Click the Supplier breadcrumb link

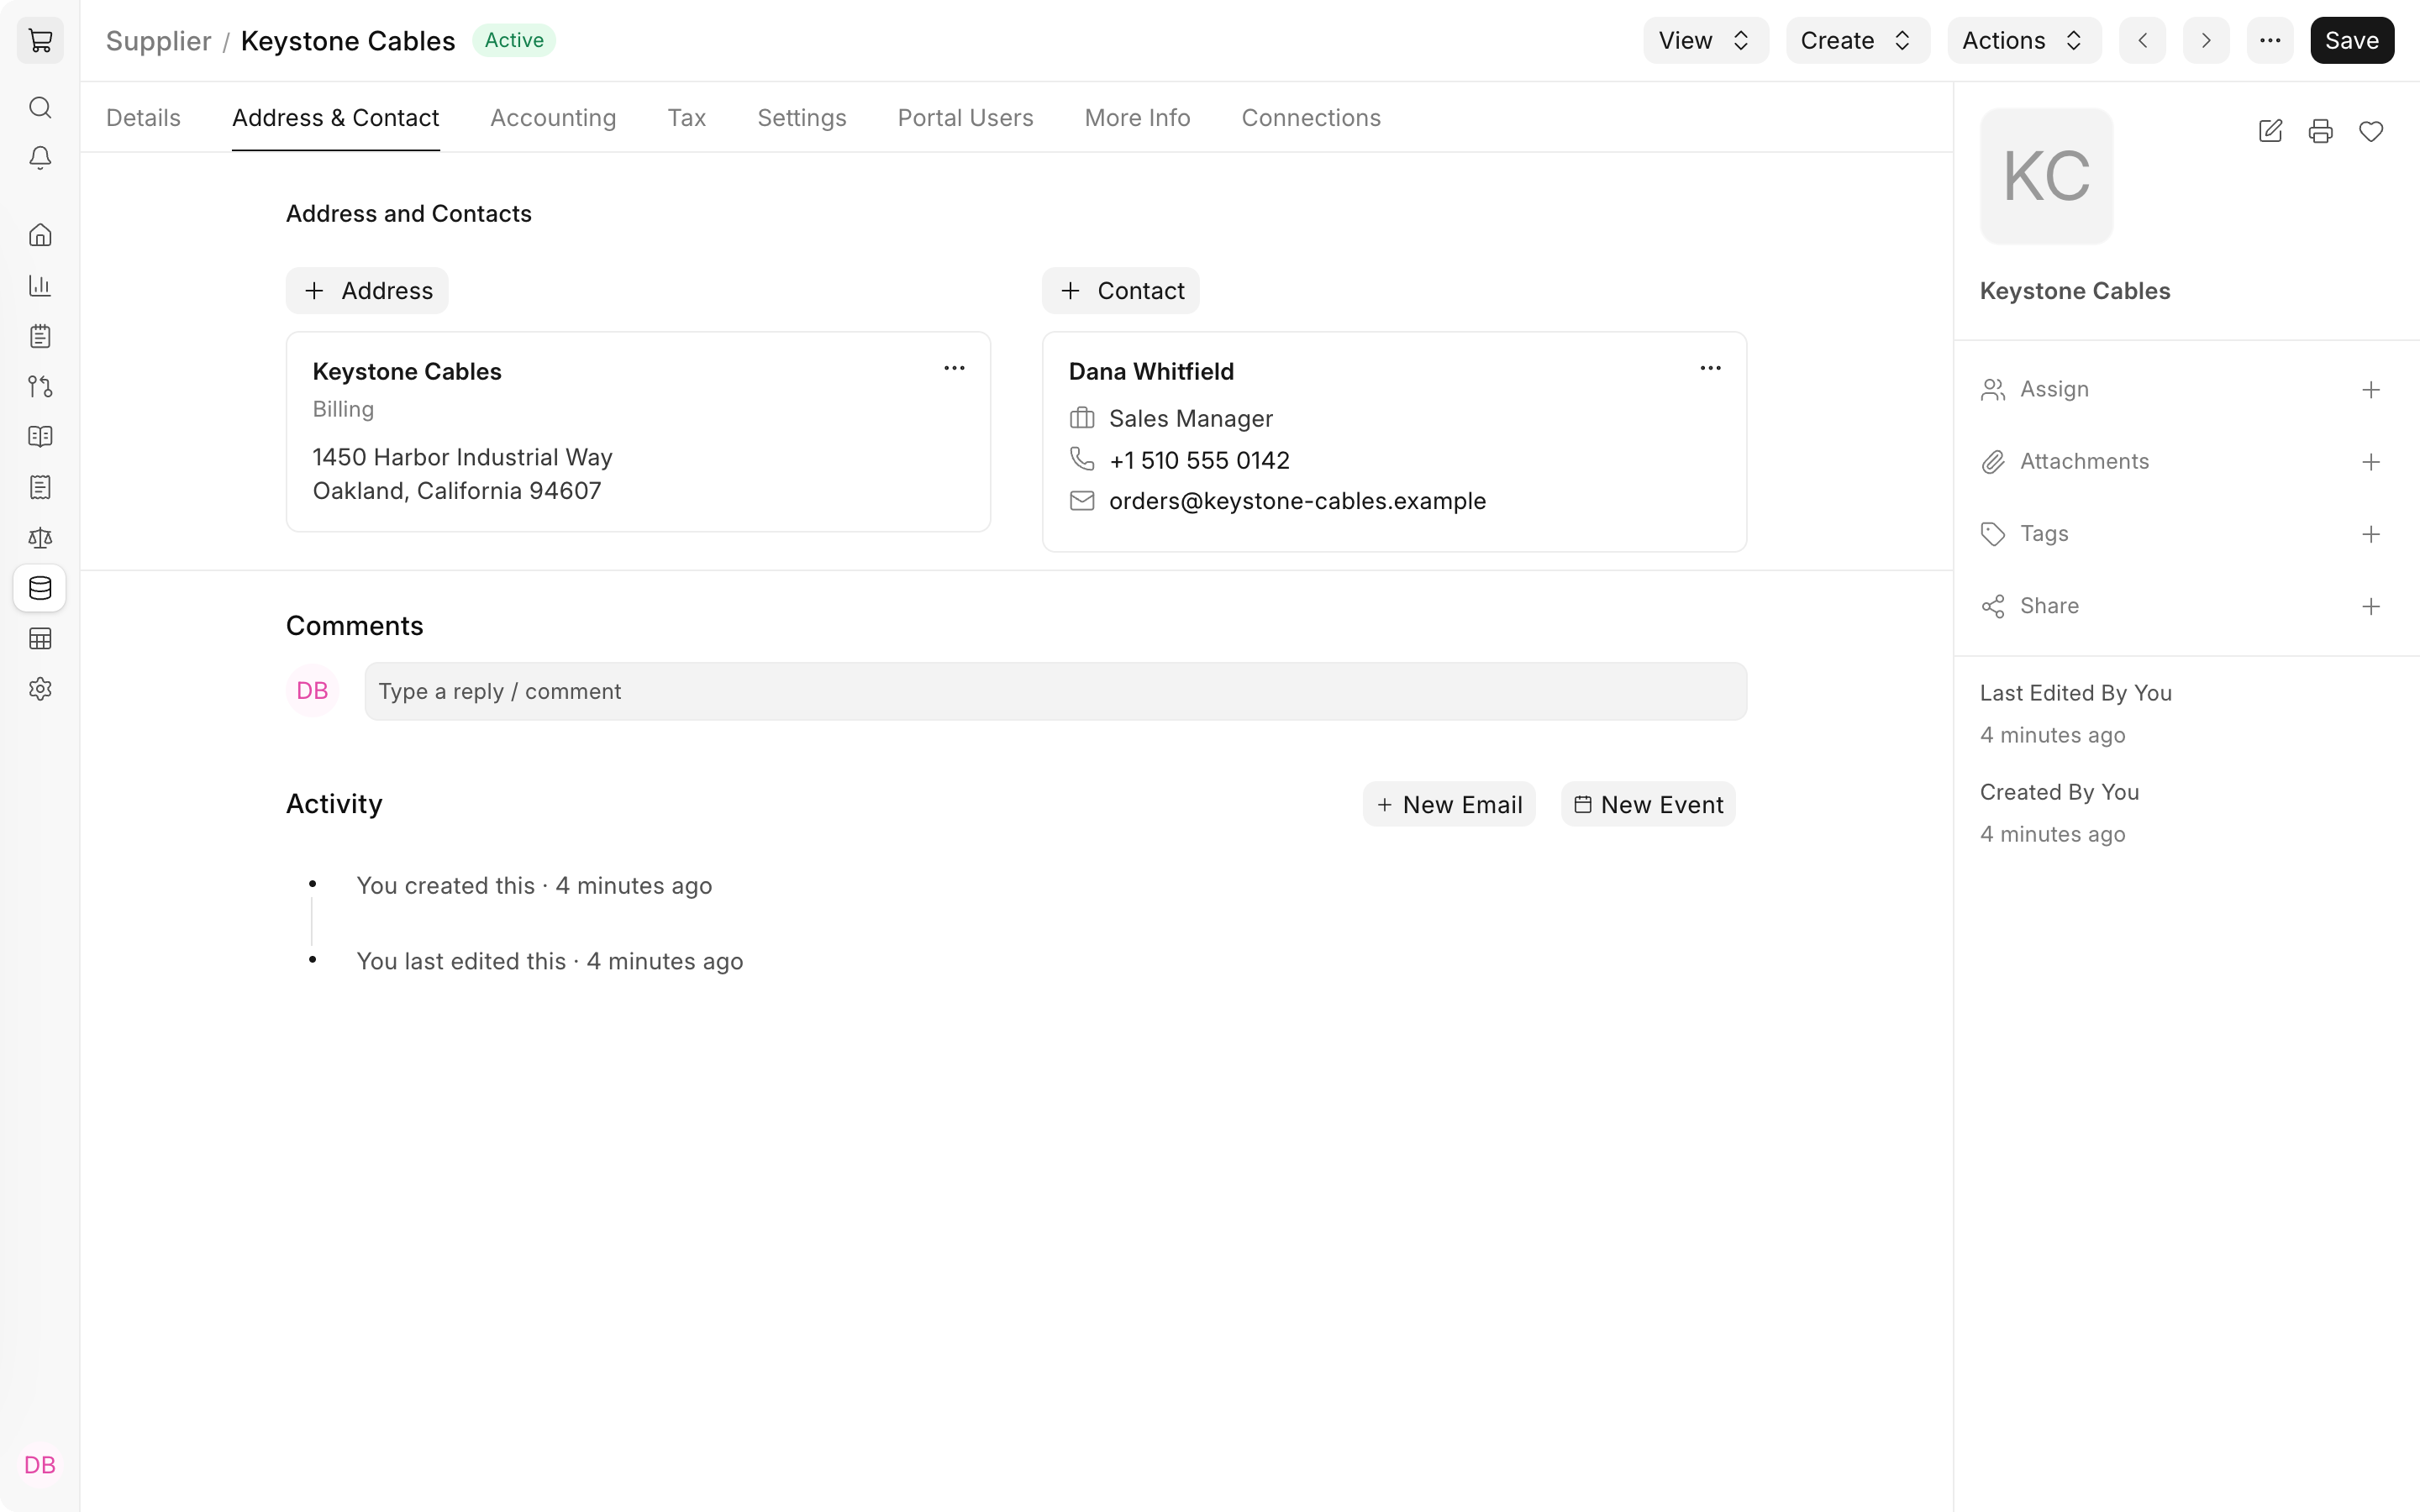pos(158,41)
